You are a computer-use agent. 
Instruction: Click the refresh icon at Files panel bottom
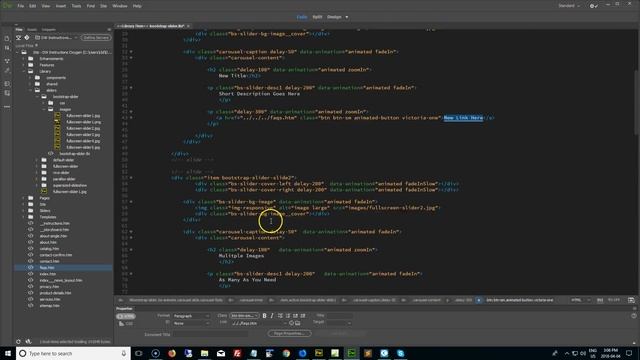coord(18,342)
